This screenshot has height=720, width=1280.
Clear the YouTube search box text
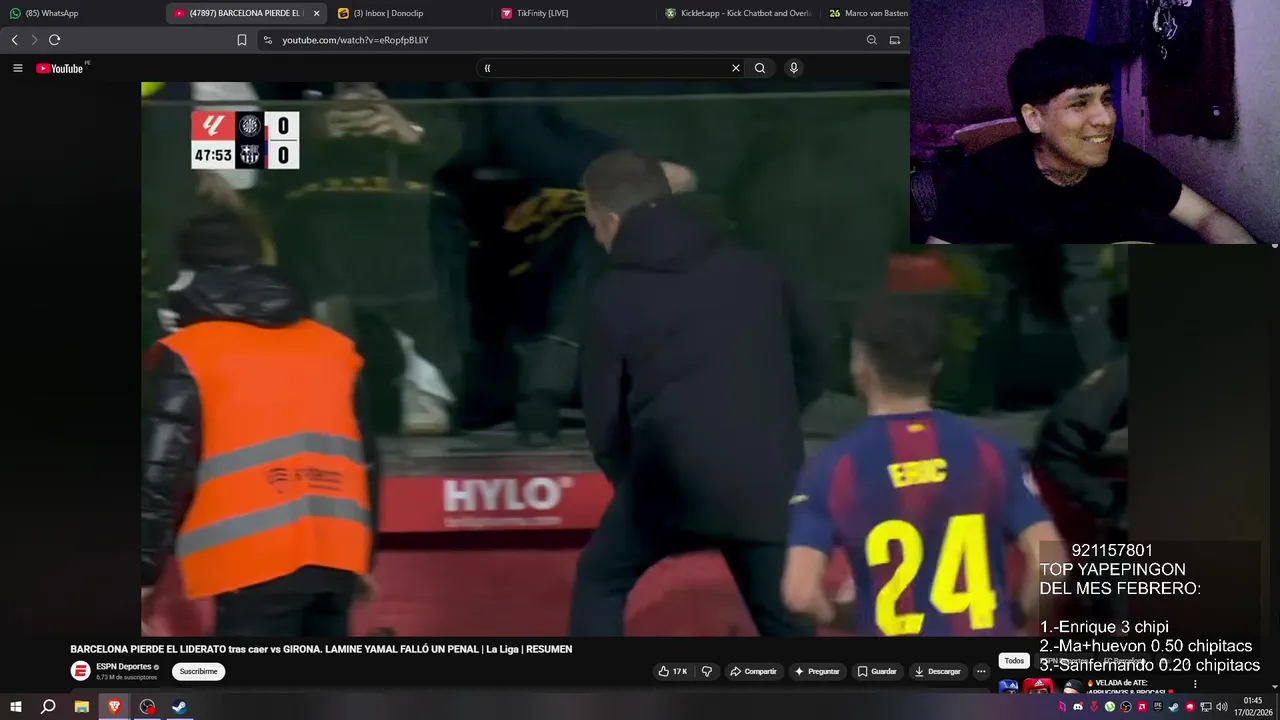[x=736, y=68]
